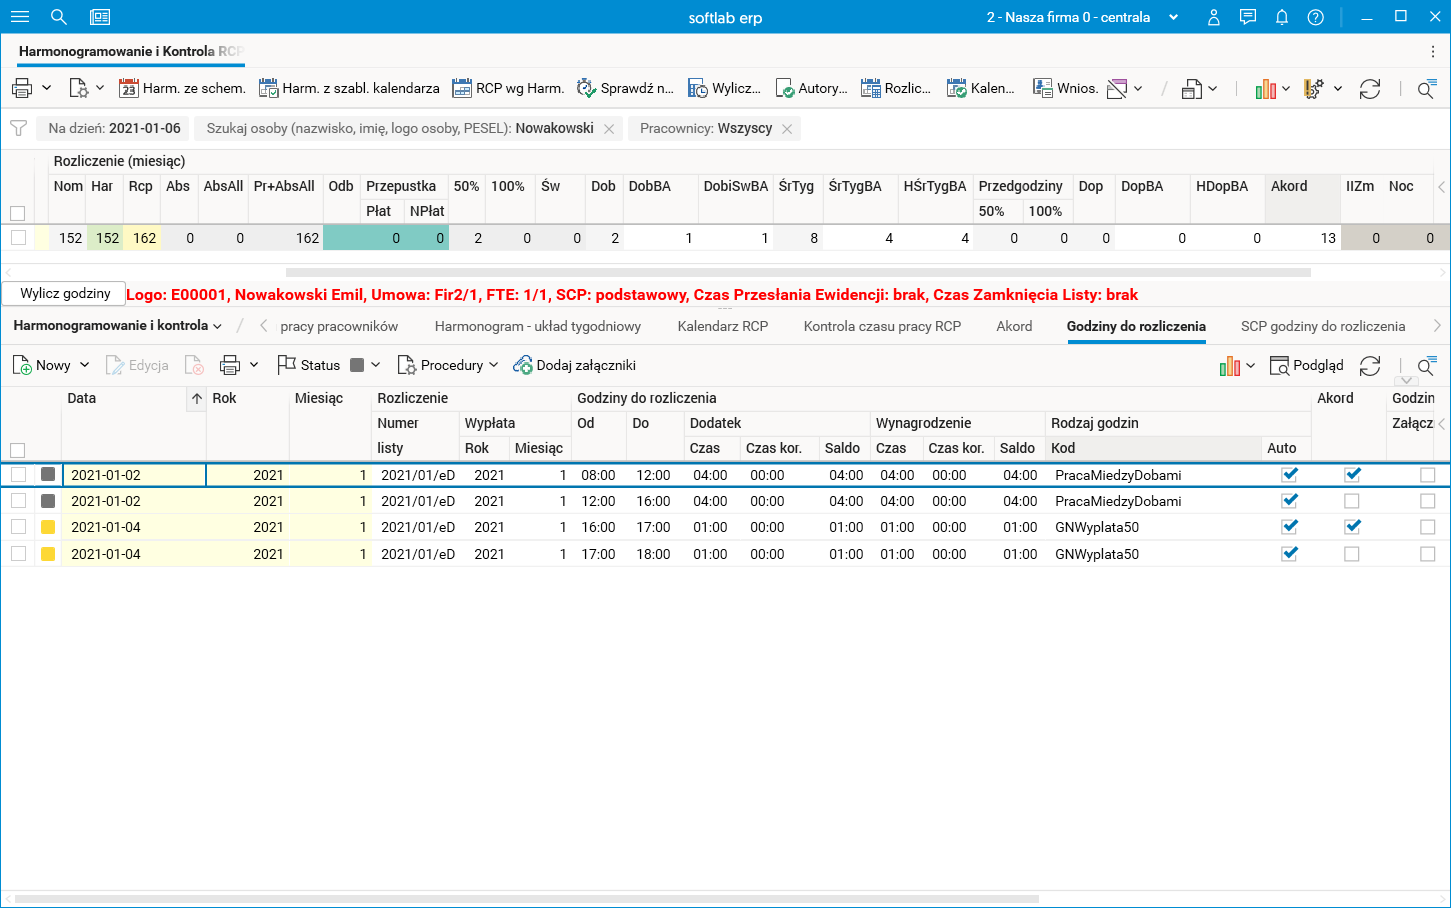Open SCP godziny do rozliczenia tab
The image size is (1451, 908).
(x=1322, y=326)
